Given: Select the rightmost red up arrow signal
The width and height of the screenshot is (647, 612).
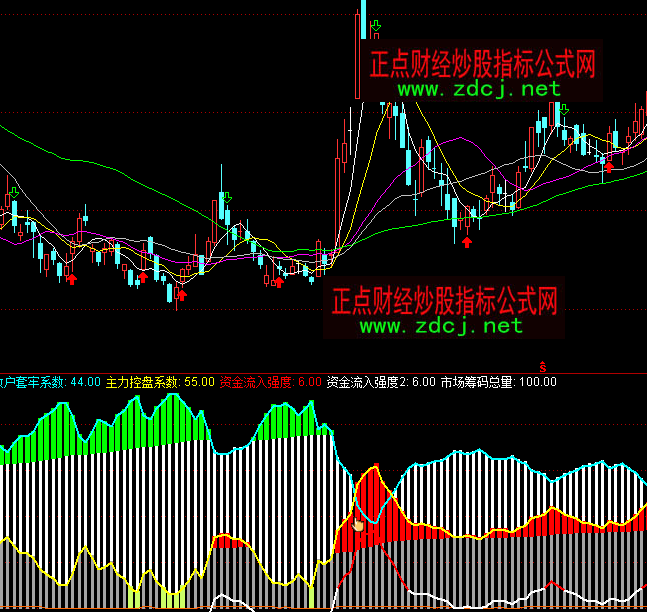Looking at the screenshot, I should pos(608,167).
